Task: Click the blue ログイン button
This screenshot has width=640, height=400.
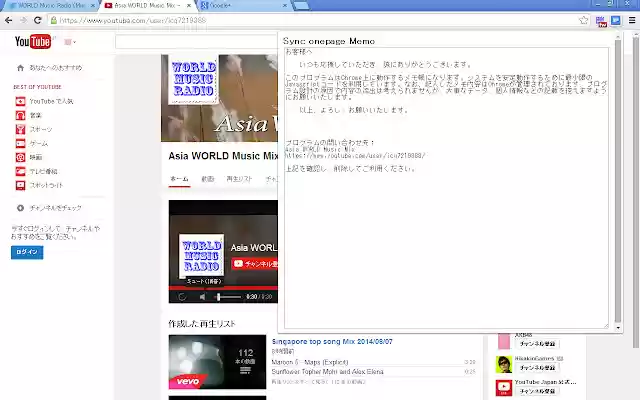Action: 27,252
